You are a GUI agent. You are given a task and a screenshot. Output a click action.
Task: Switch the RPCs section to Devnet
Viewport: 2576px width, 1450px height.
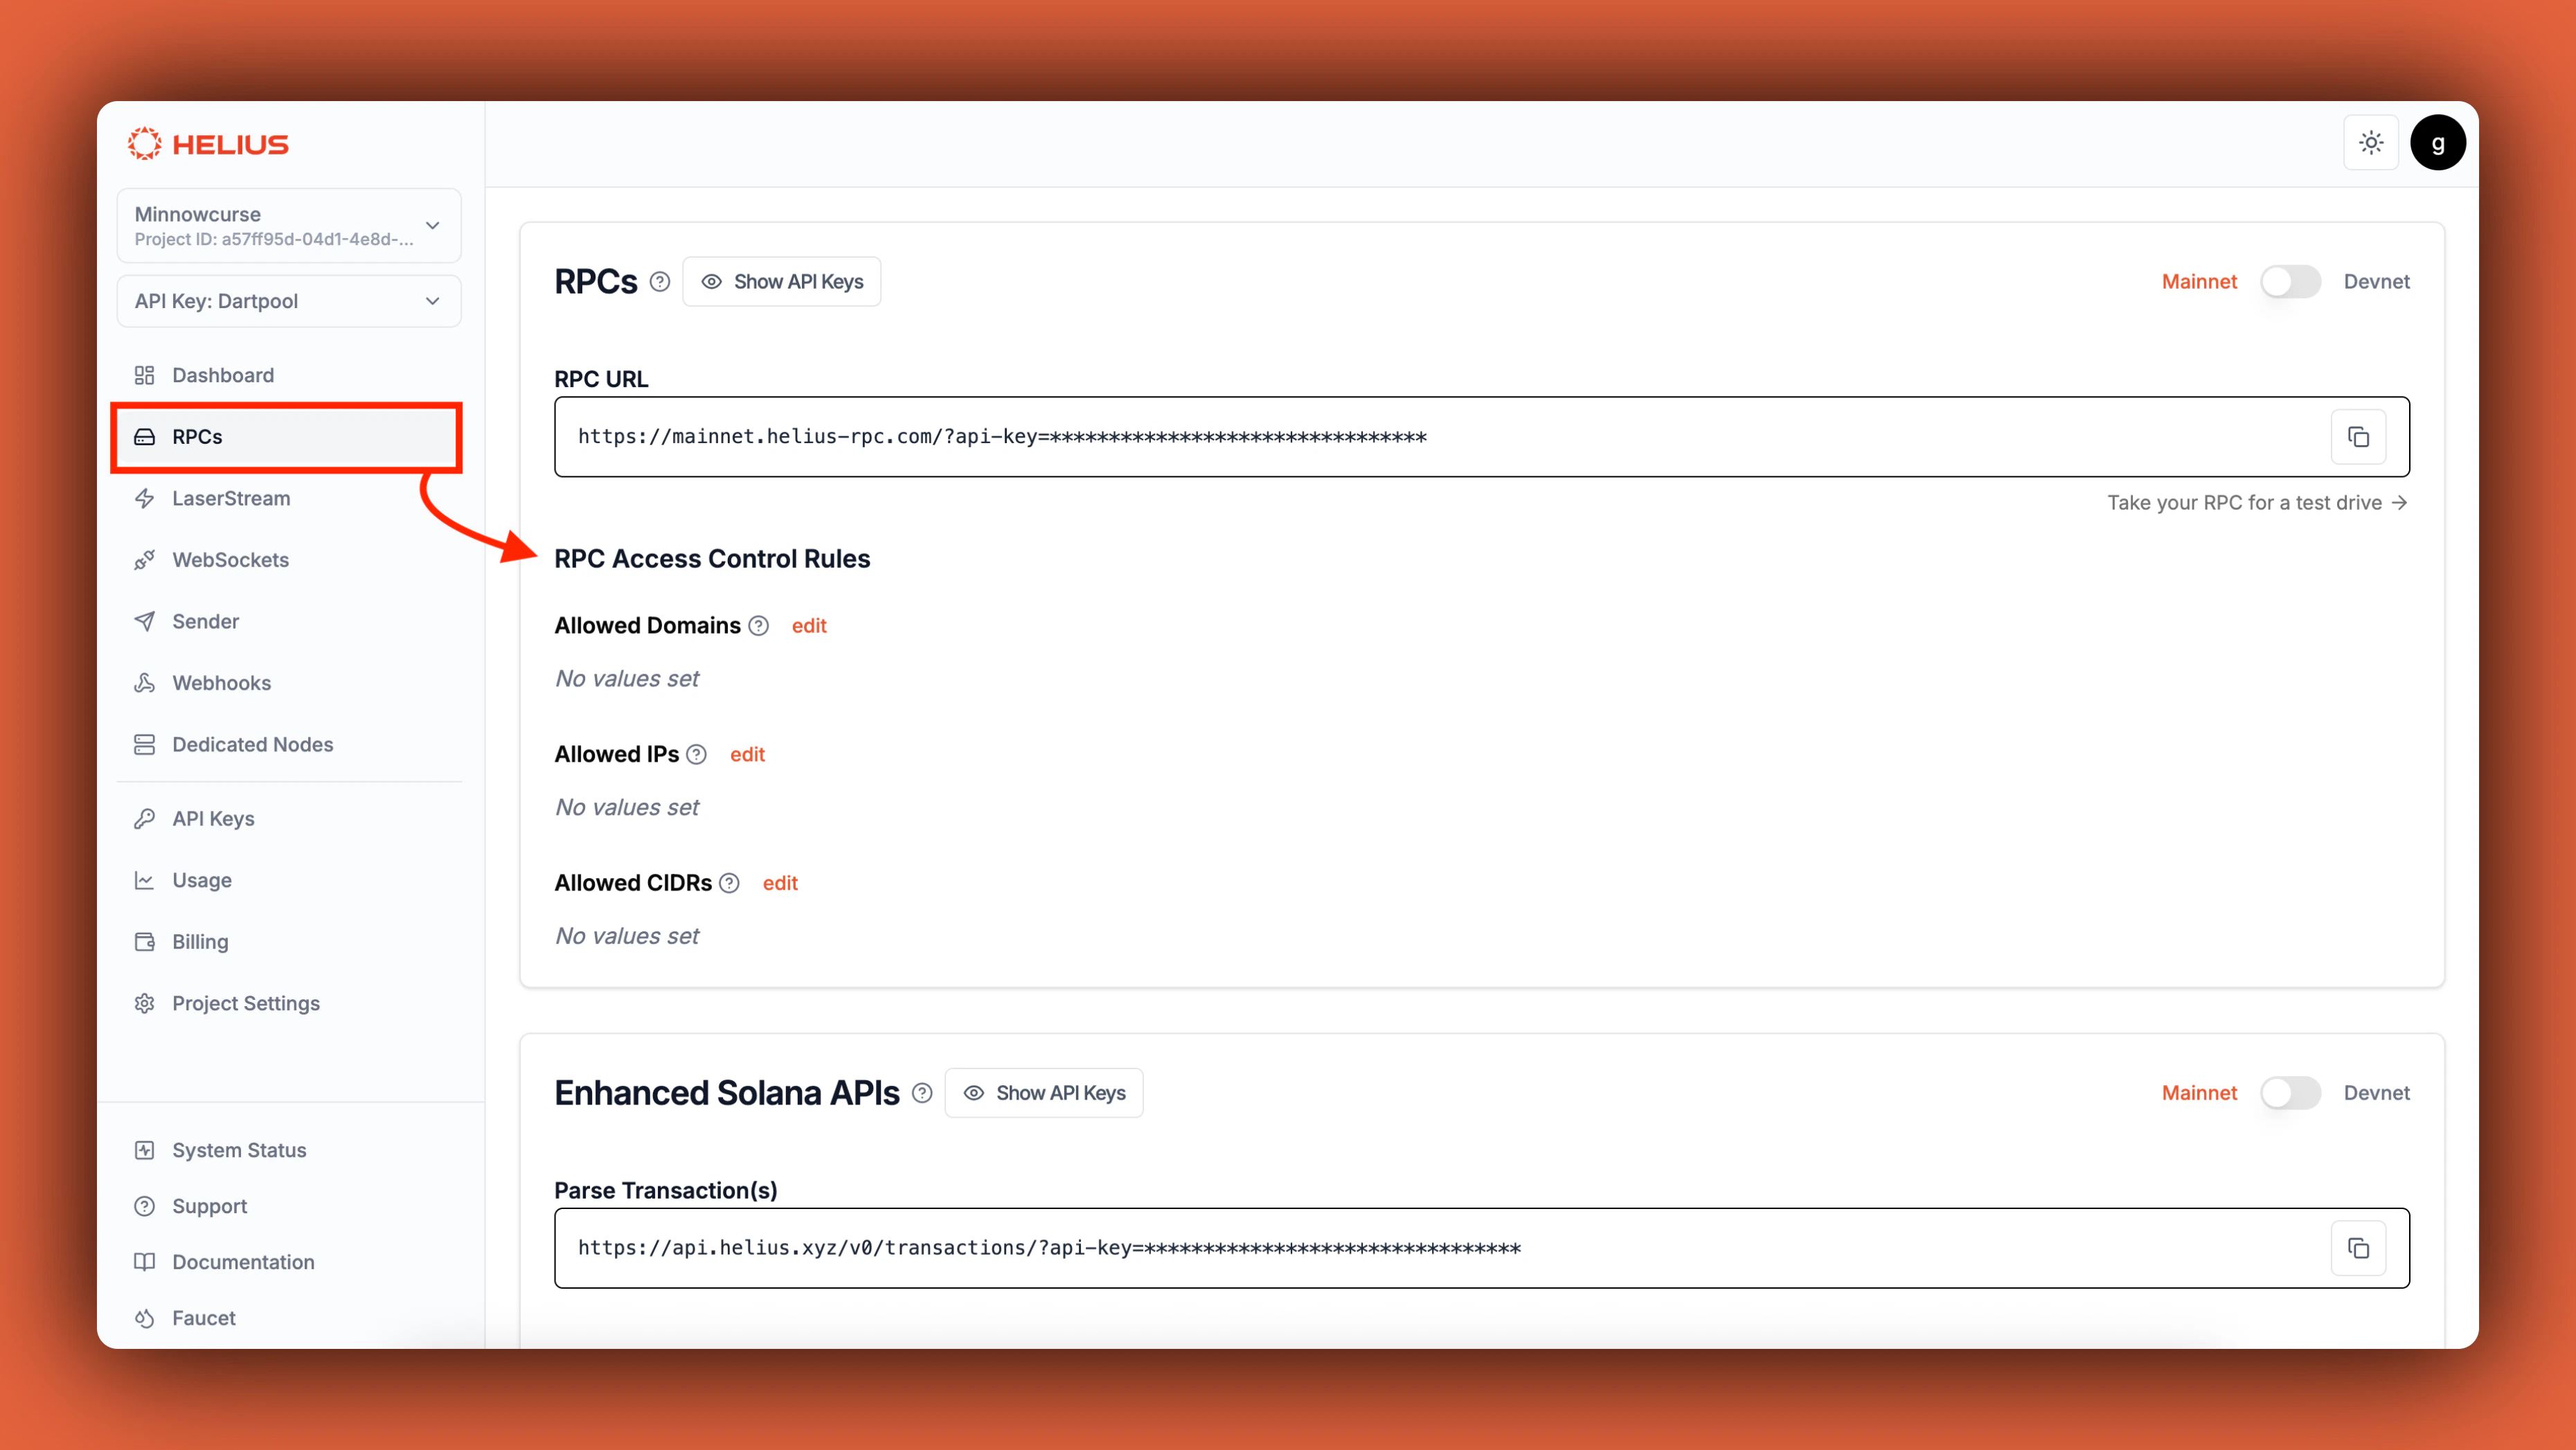pos(2291,281)
